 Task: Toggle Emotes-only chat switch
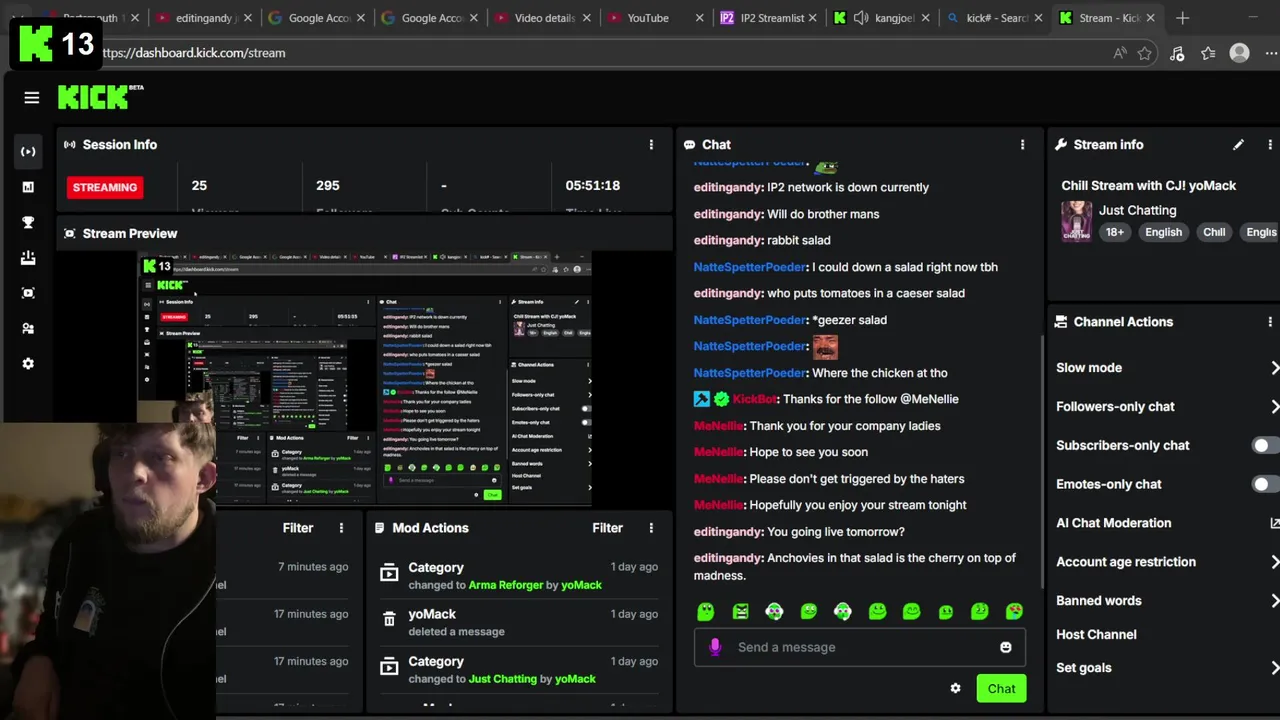click(1265, 484)
